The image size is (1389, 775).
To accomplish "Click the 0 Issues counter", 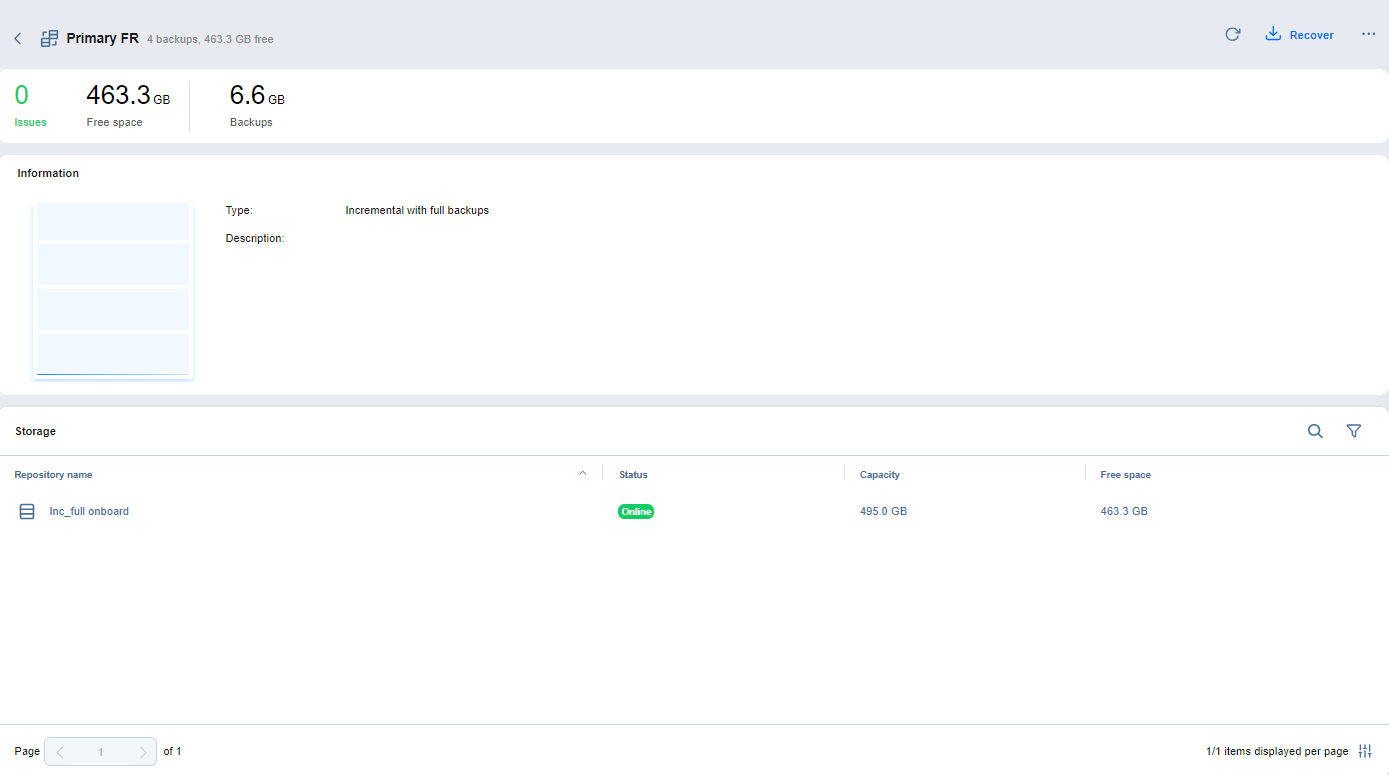I will (21, 104).
